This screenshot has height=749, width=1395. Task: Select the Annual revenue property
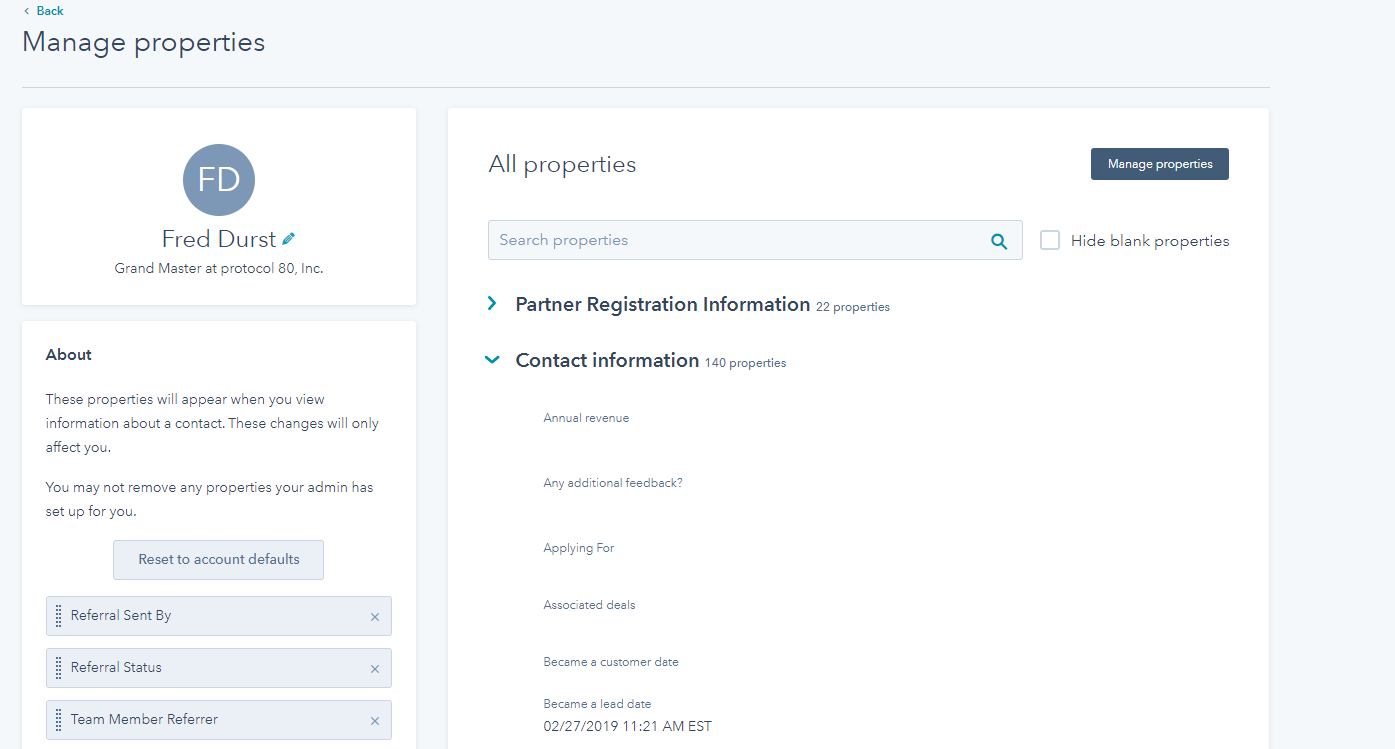[586, 418]
